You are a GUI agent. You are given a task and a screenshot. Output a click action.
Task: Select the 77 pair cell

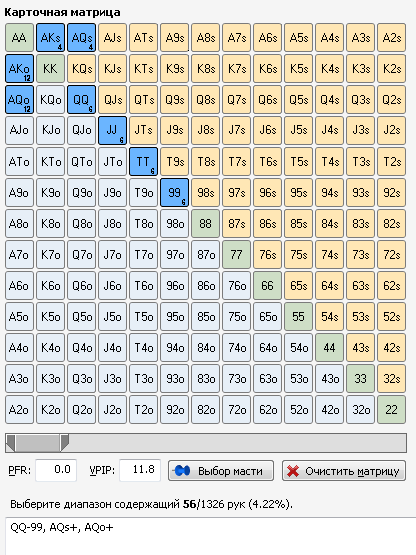(x=237, y=254)
